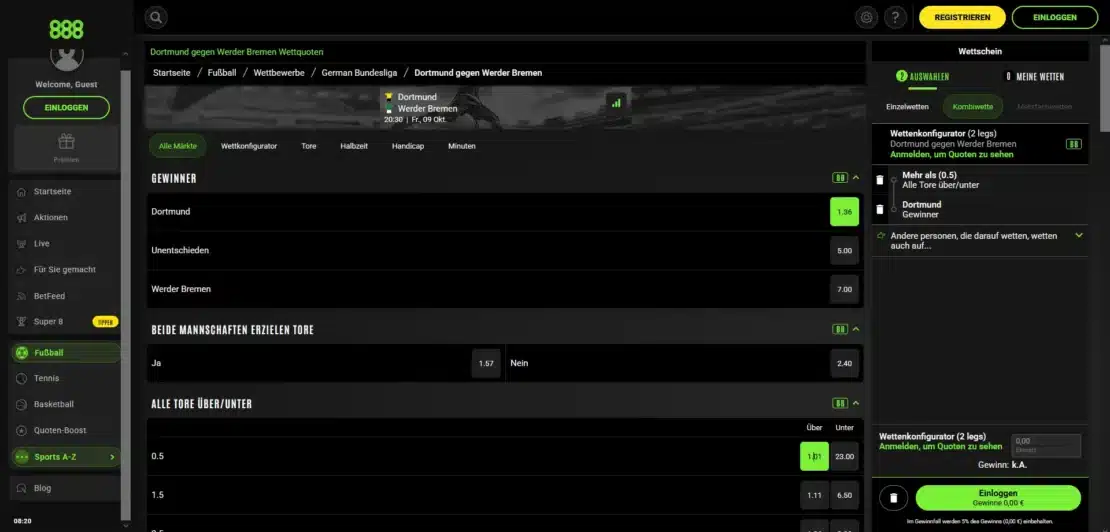Switch to Tore tab
Image resolution: width=1110 pixels, height=532 pixels.
tap(309, 146)
